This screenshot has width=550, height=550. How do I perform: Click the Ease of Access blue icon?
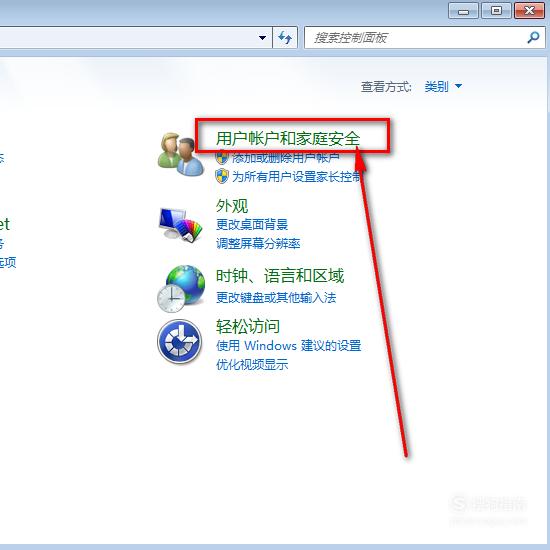click(180, 341)
